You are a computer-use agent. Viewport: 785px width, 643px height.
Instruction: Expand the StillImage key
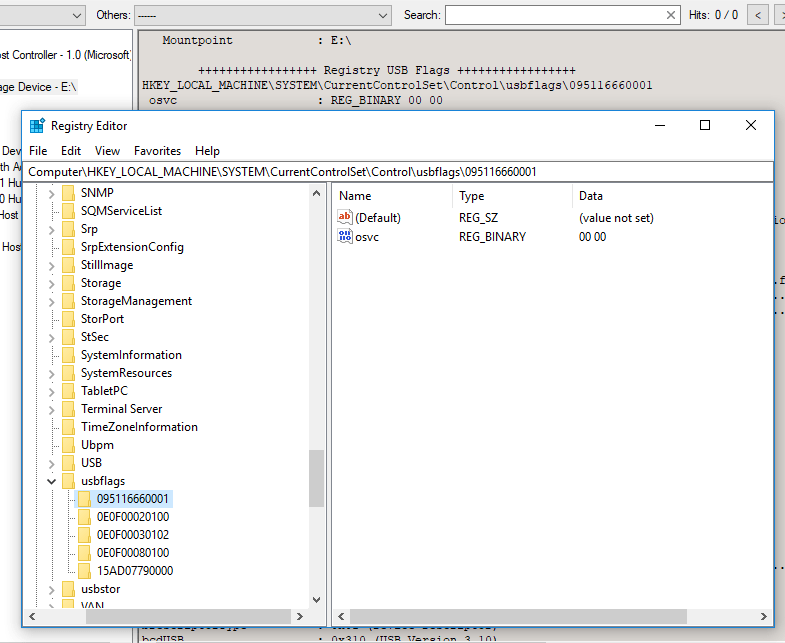[52, 265]
